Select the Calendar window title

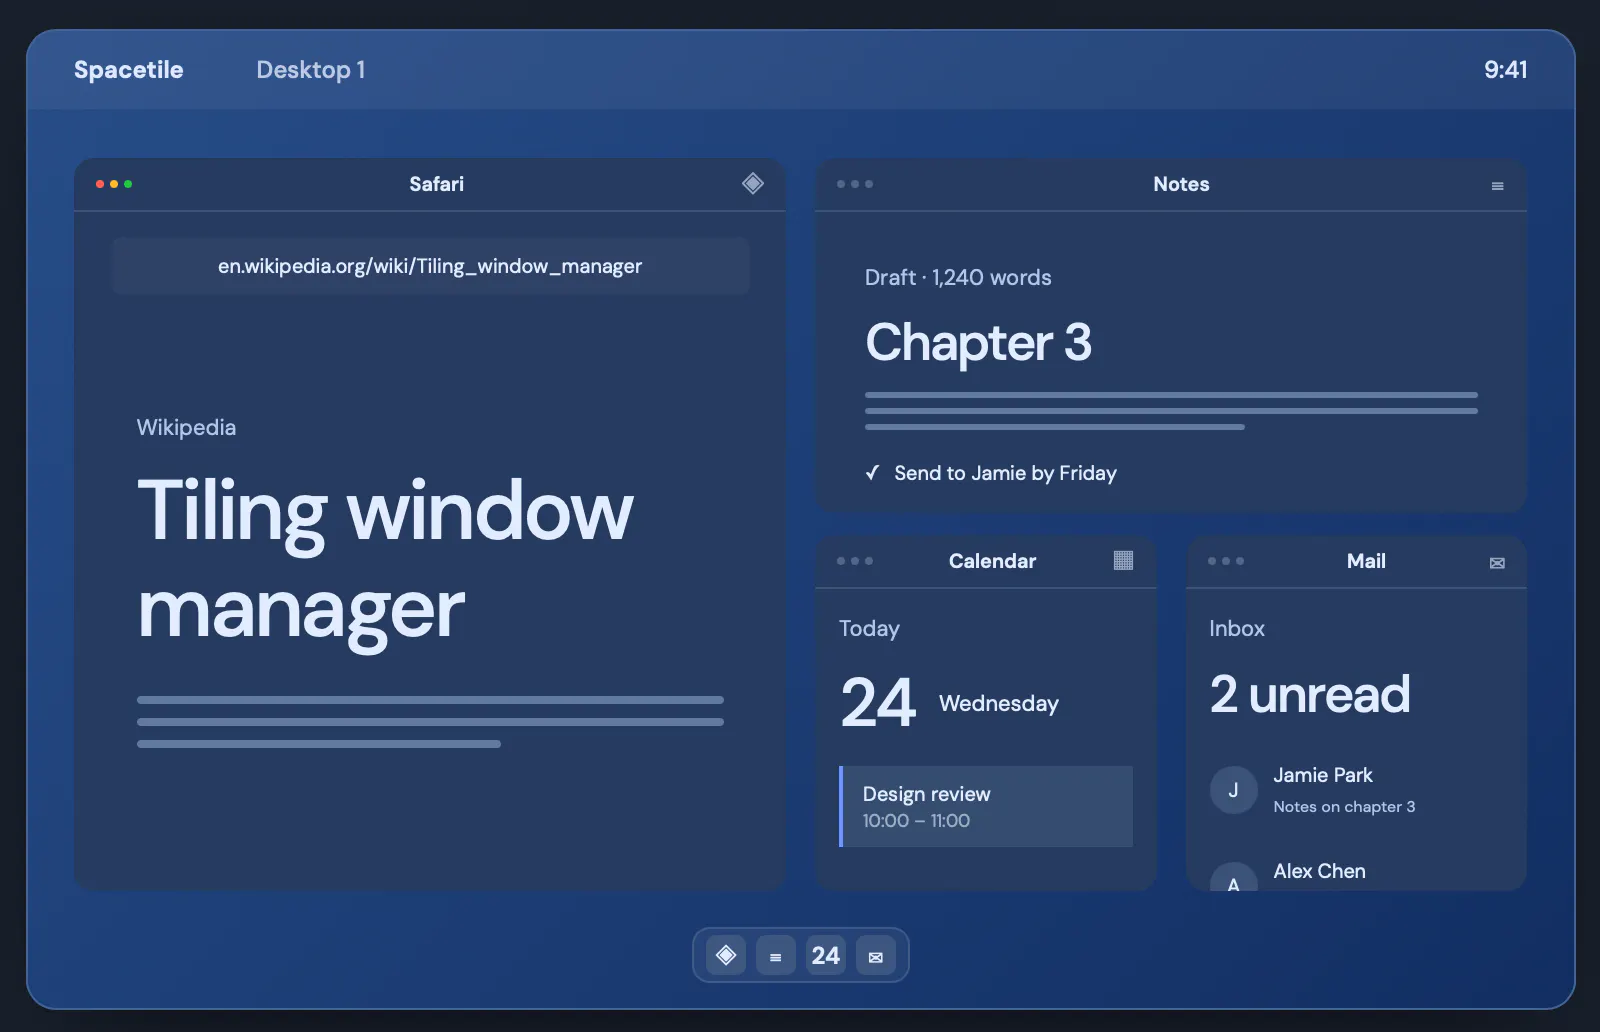992,561
